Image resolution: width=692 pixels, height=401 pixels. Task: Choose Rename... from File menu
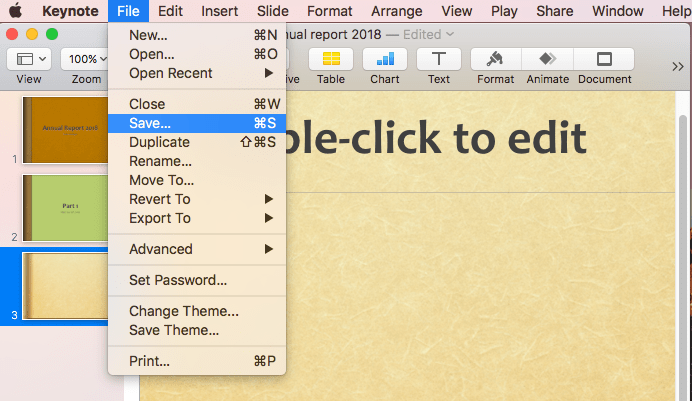coord(197,161)
